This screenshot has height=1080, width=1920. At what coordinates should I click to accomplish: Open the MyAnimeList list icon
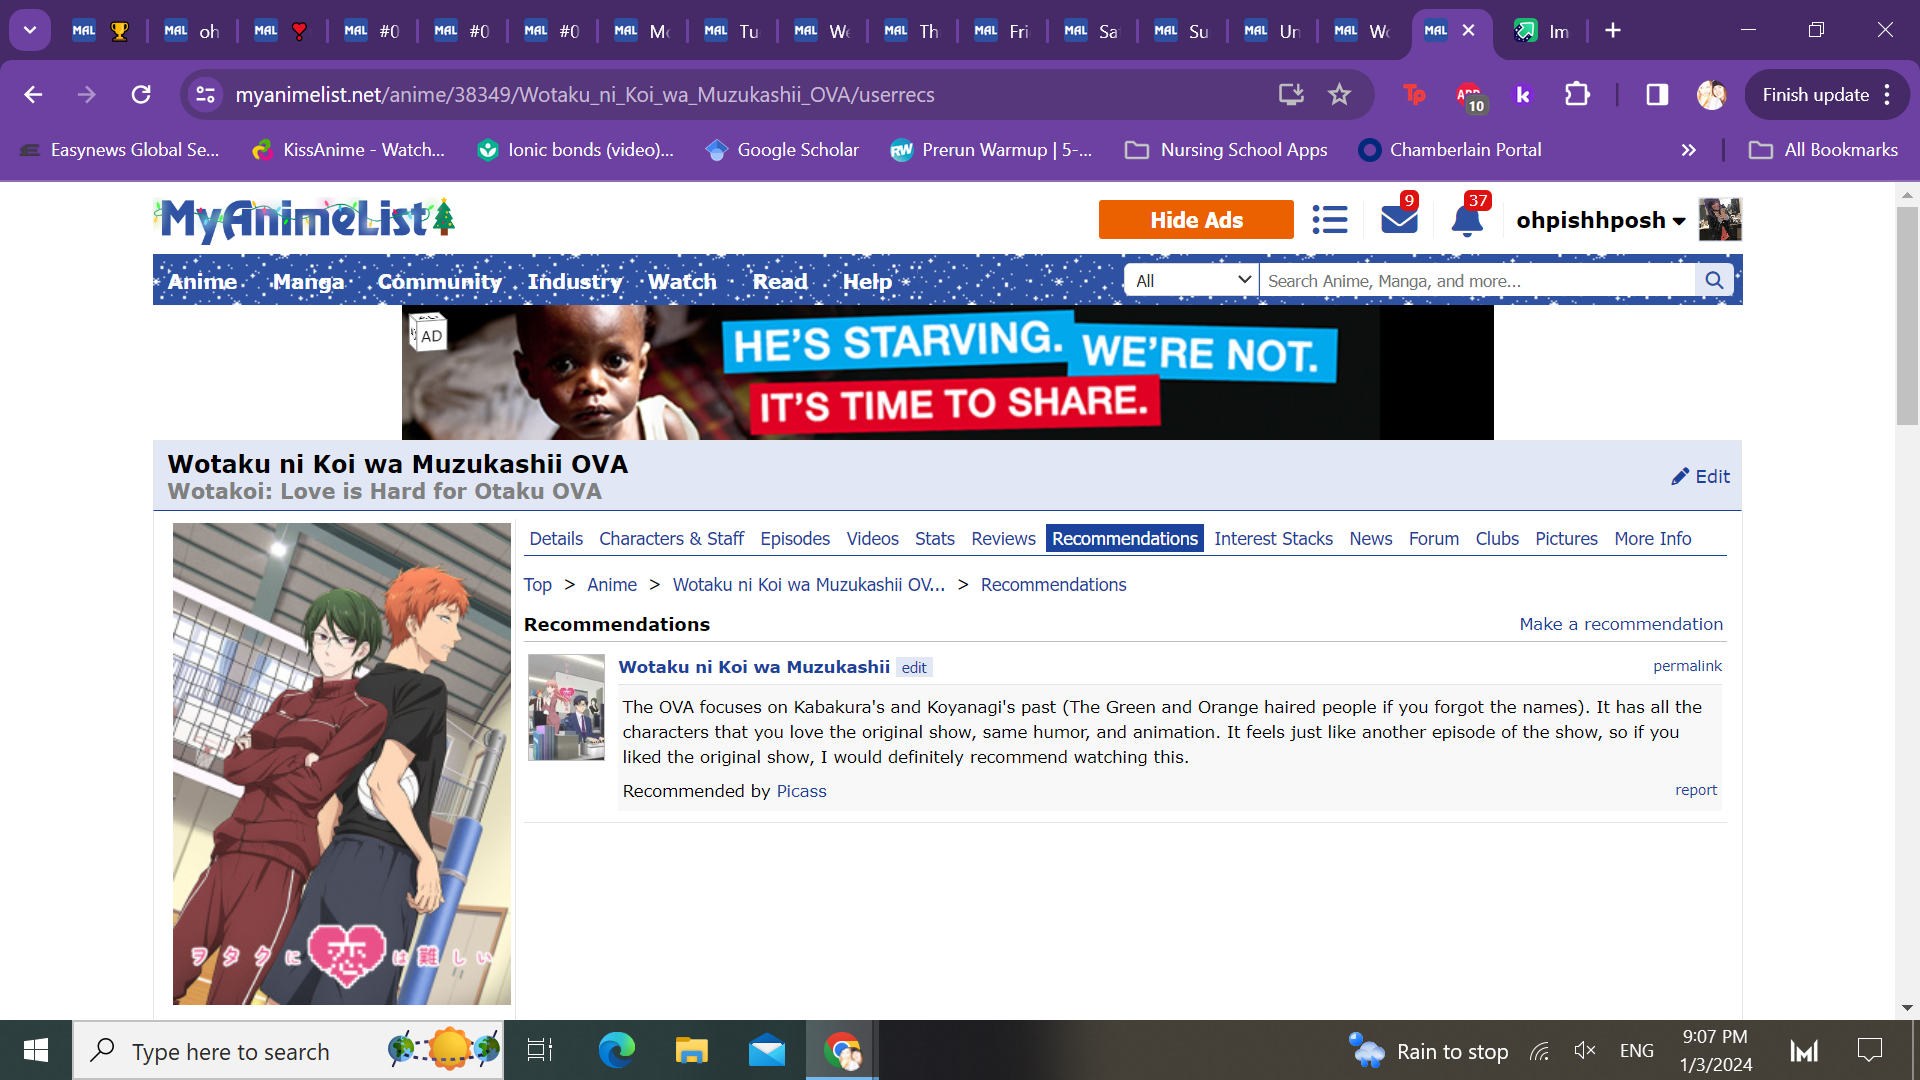pyautogui.click(x=1330, y=220)
